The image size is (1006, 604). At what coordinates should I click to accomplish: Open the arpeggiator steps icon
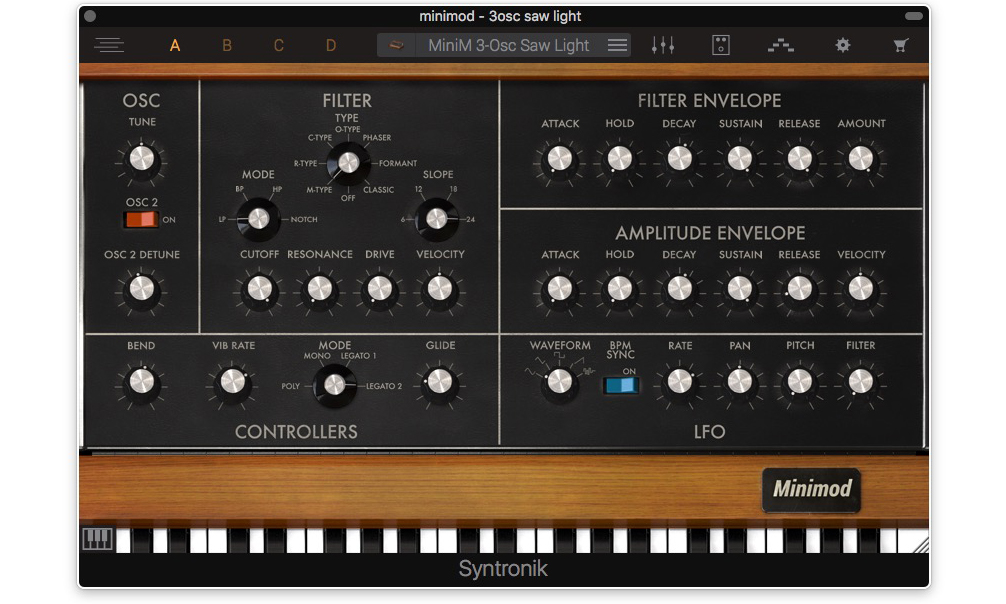coord(781,45)
